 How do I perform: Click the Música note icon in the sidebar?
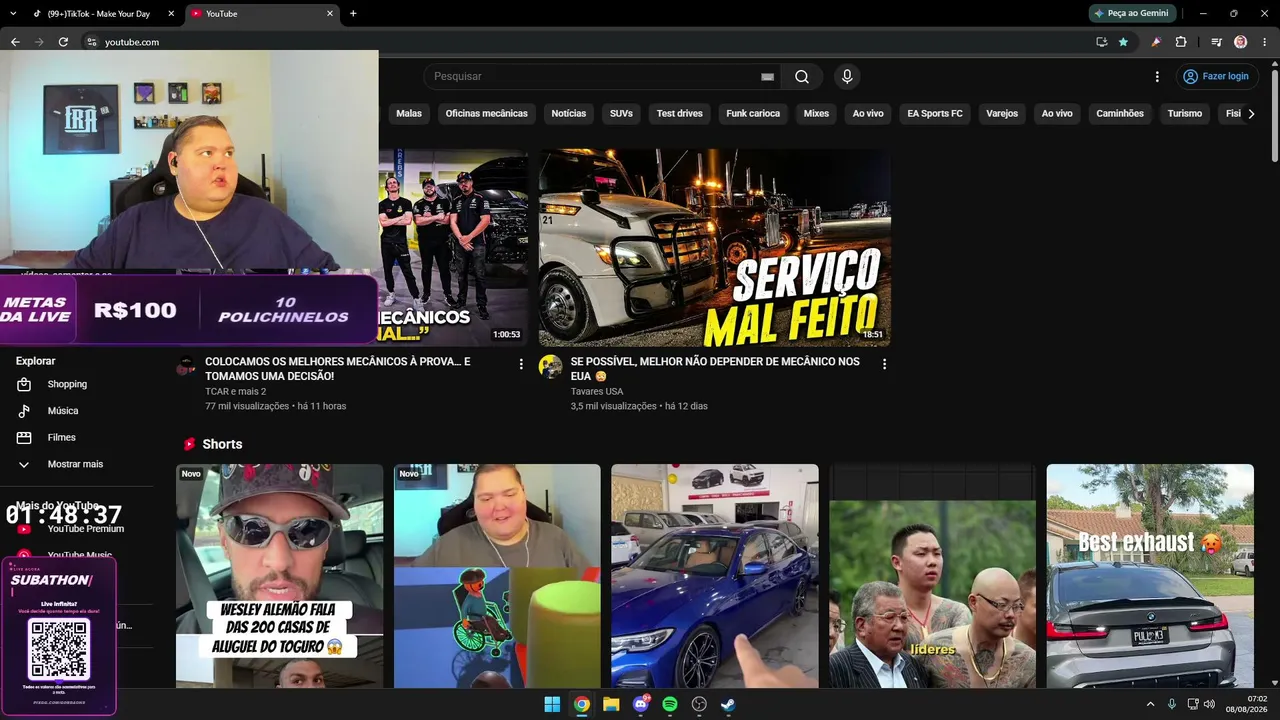[25, 411]
